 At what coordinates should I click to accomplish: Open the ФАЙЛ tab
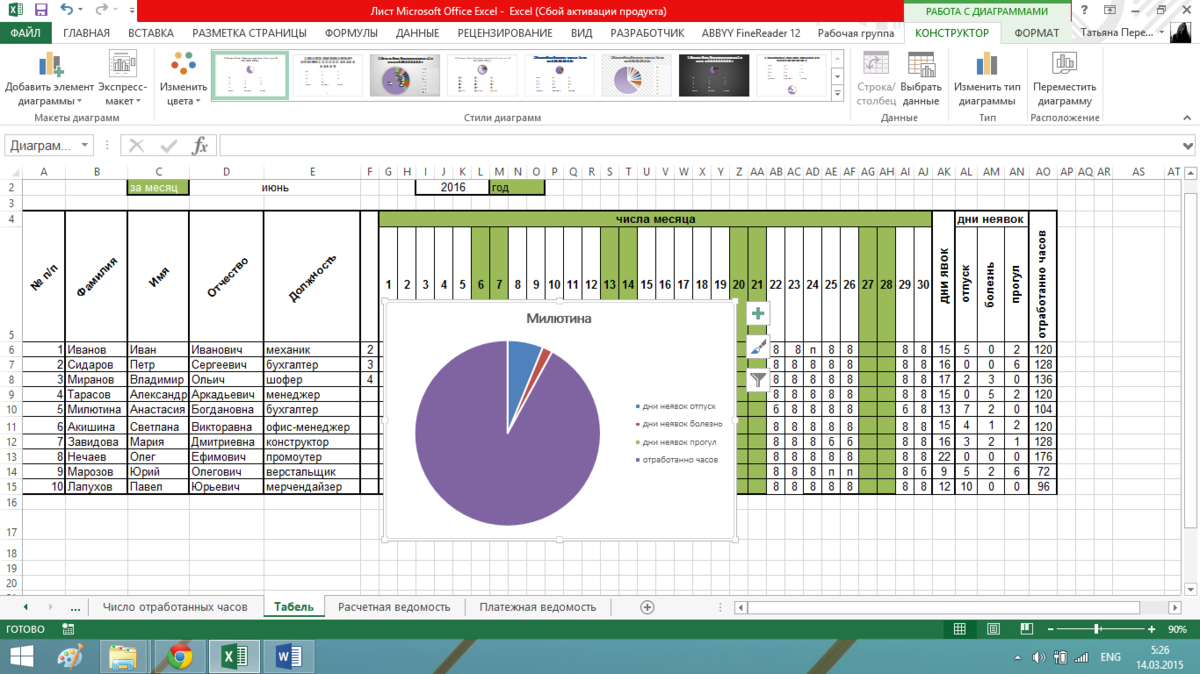click(26, 33)
